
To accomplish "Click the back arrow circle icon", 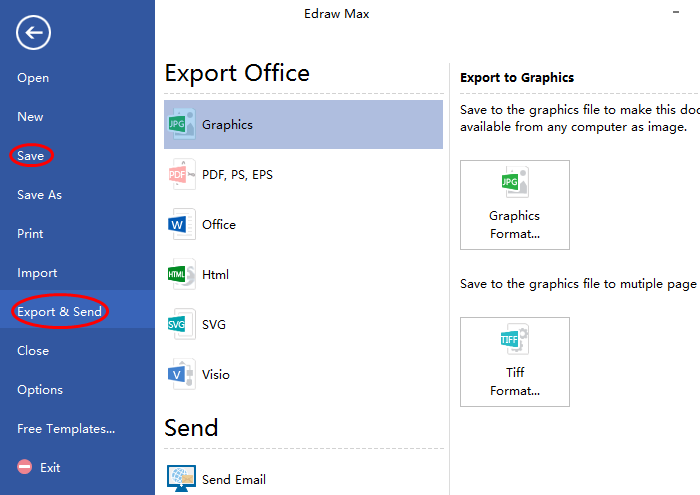I will (33, 33).
